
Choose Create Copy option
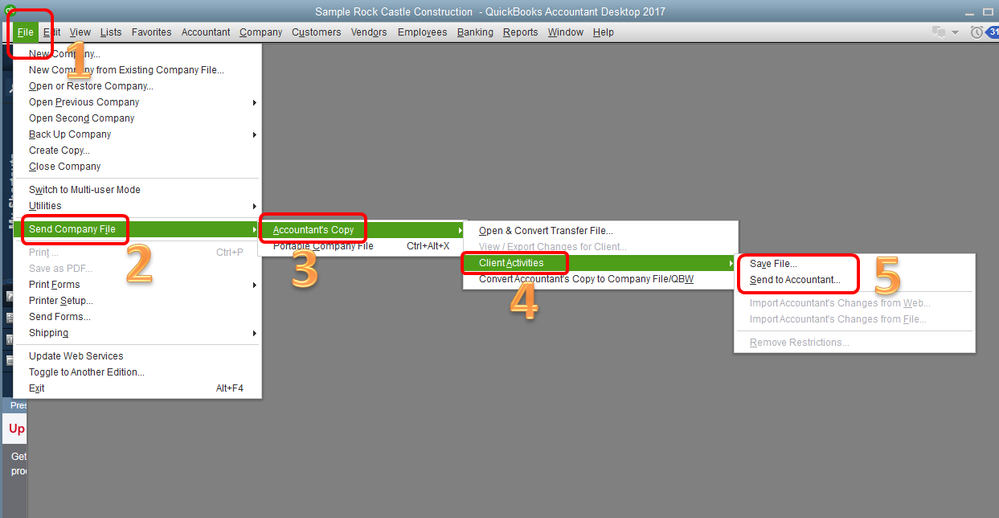pyautogui.click(x=59, y=150)
